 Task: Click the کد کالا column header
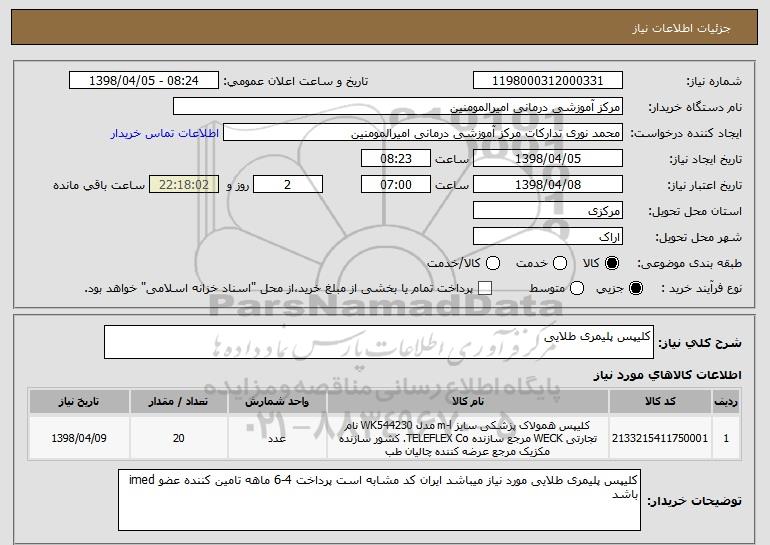tap(660, 402)
